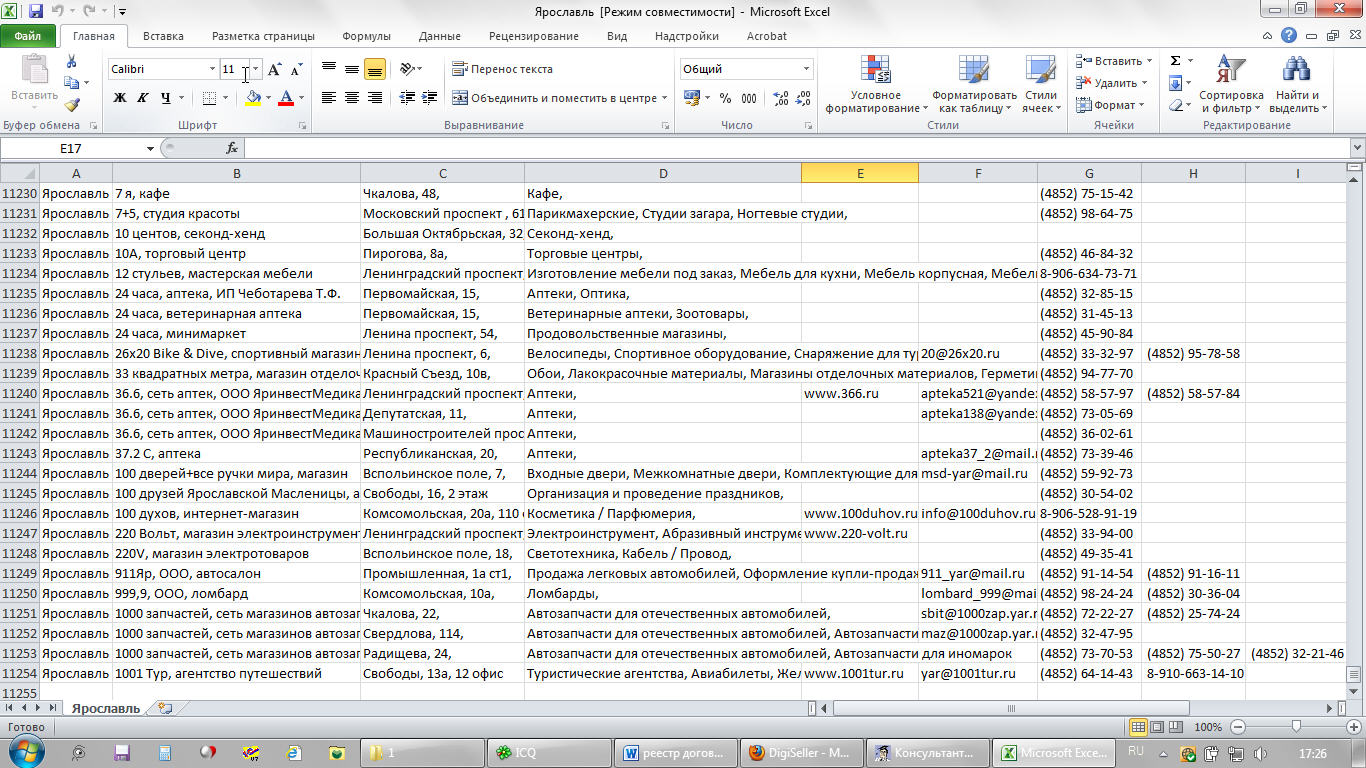Switch to Данные ribbon tab
1366x768 pixels.
(x=440, y=36)
